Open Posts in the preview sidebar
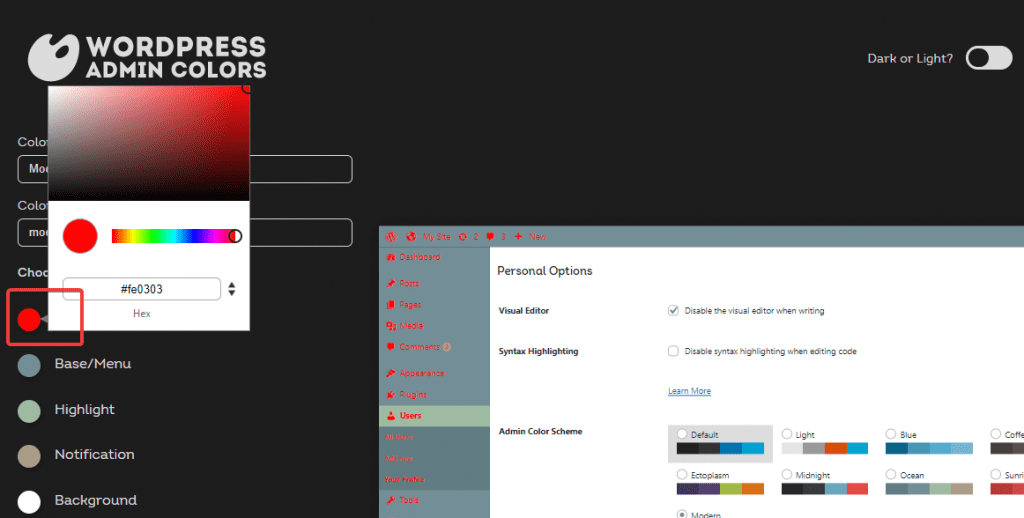This screenshot has width=1024, height=518. 409,283
